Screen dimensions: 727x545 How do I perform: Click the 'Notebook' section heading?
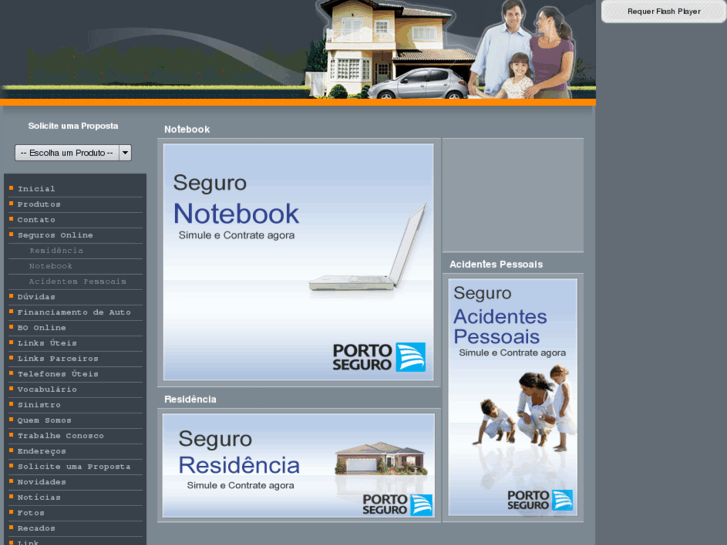(187, 129)
